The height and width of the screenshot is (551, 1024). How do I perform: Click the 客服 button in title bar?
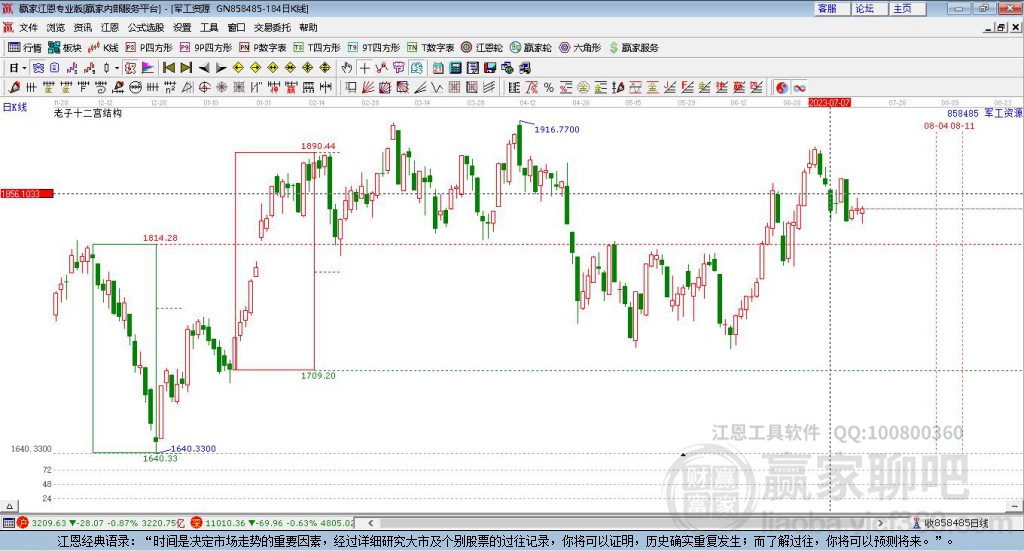(x=831, y=8)
